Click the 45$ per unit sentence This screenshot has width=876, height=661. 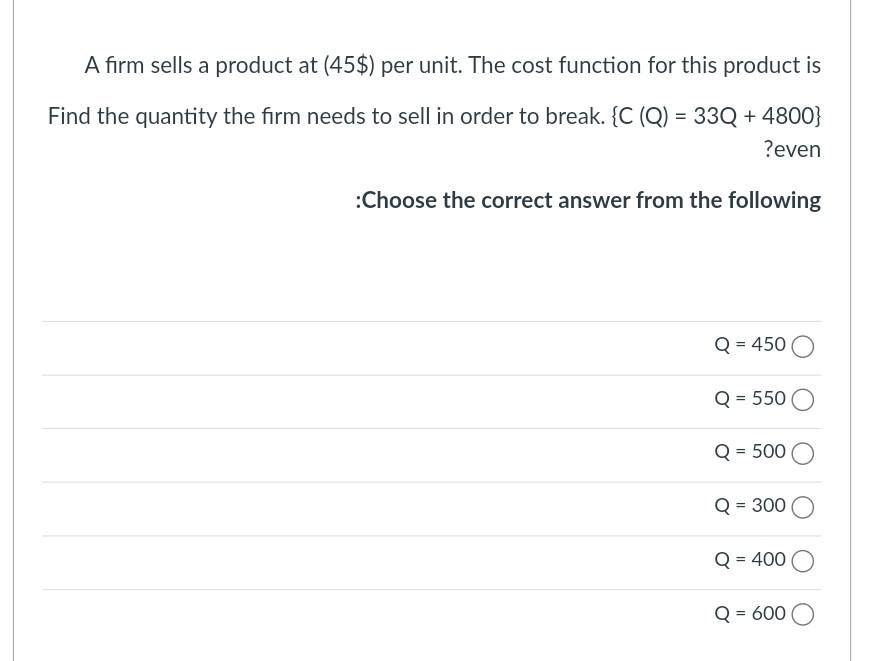click(x=452, y=65)
